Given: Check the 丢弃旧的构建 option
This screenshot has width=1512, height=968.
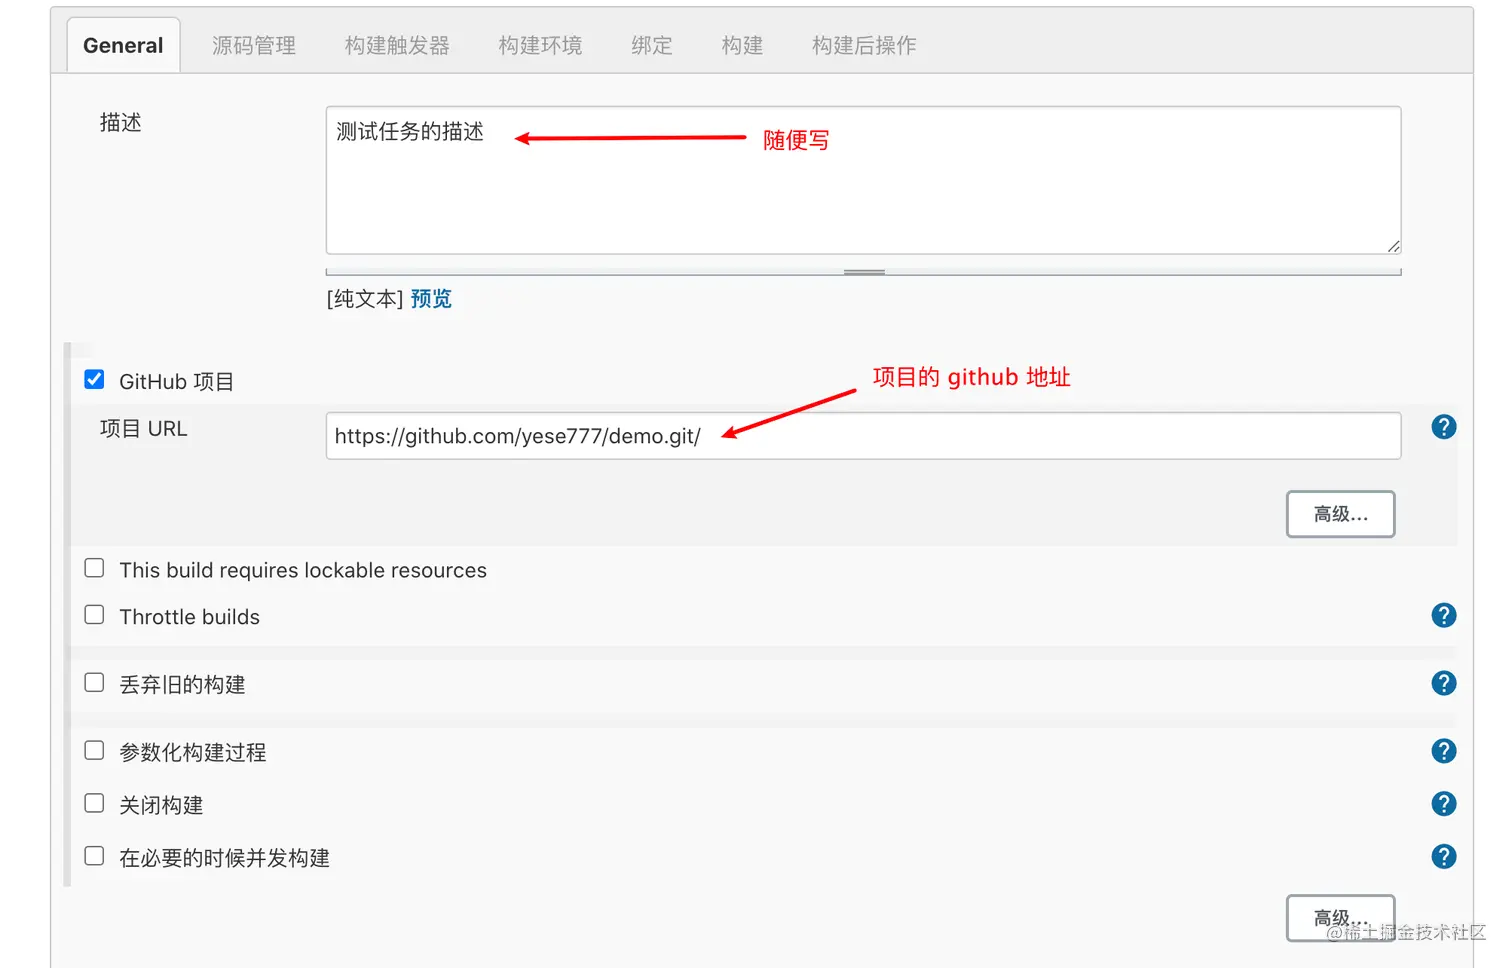Looking at the screenshot, I should pos(94,683).
